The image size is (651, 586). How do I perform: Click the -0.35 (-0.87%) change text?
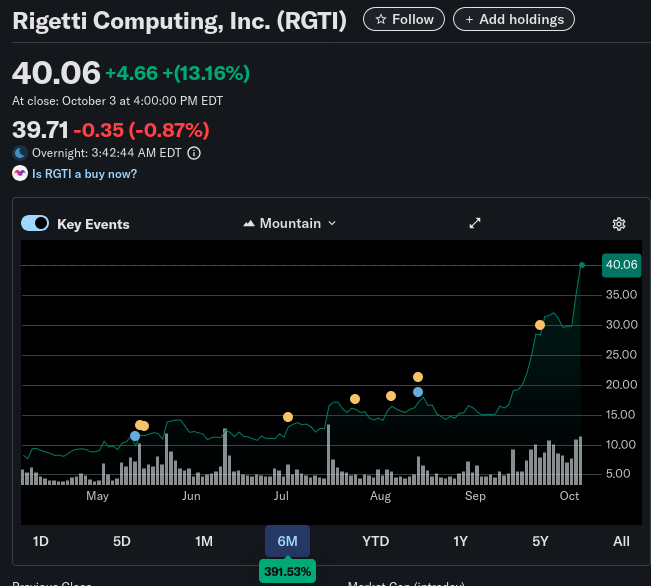pyautogui.click(x=141, y=130)
